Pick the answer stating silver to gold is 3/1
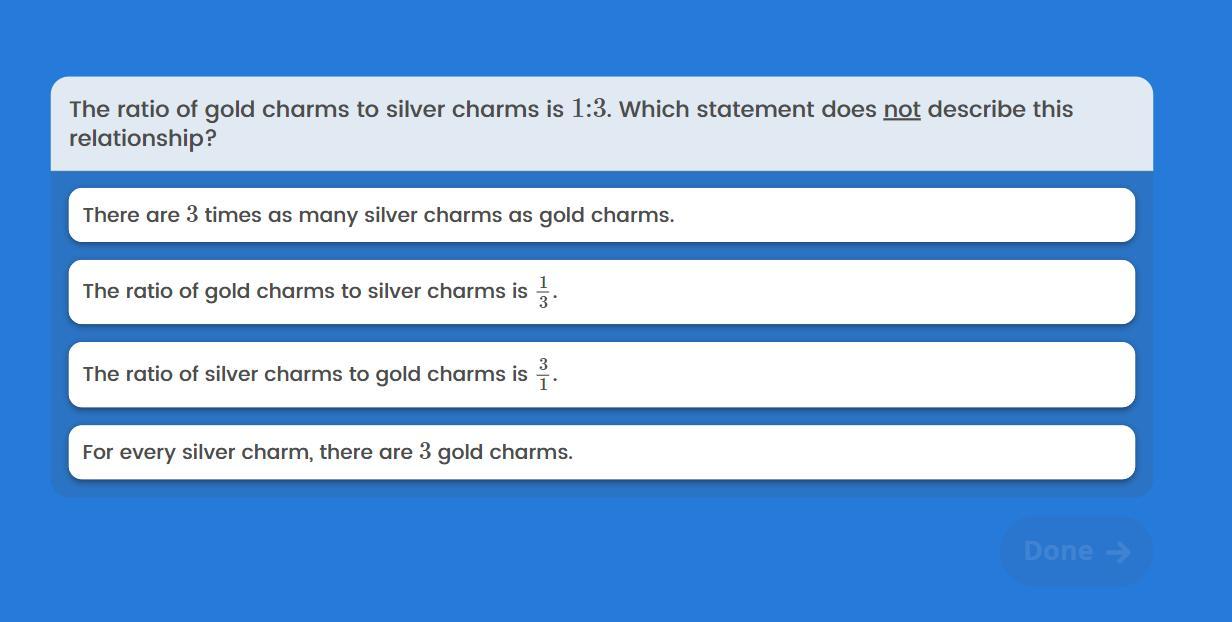 (x=601, y=374)
